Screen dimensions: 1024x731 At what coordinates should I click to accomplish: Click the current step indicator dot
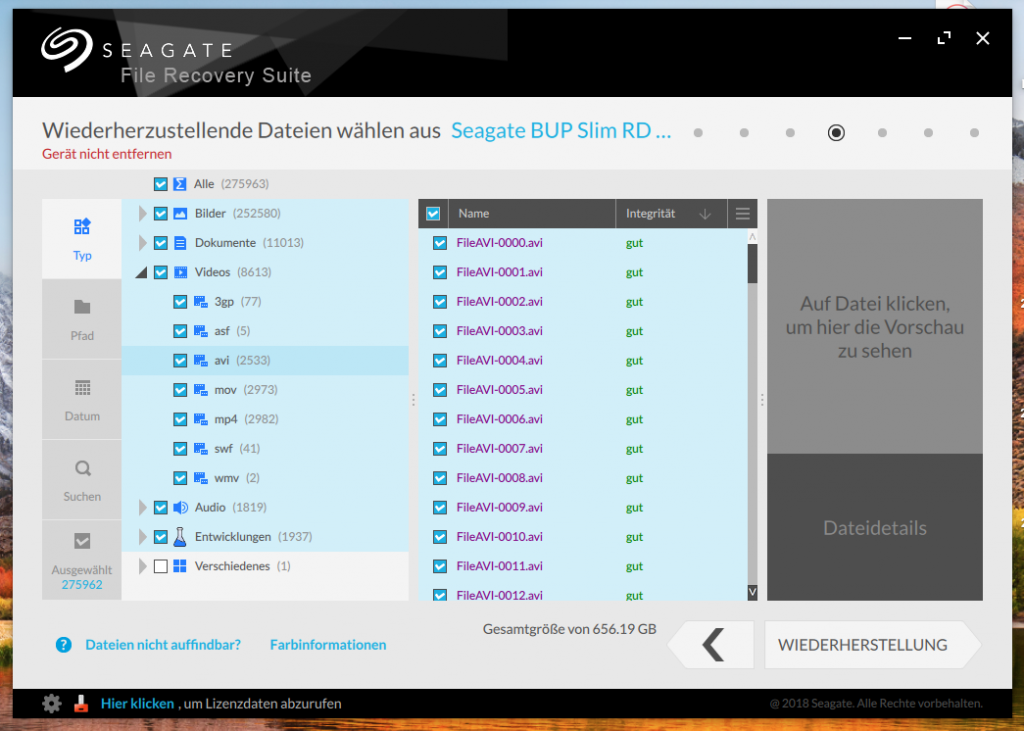[836, 133]
